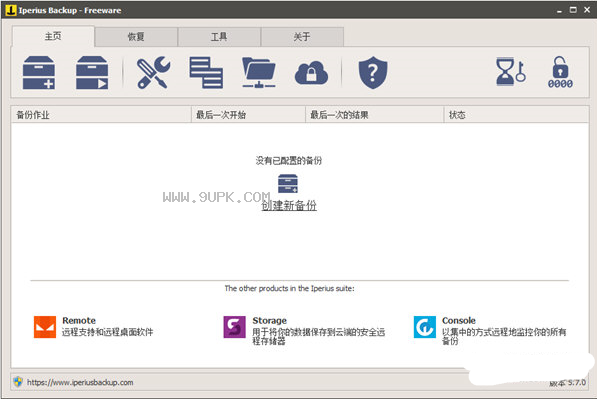Switch to the 恢复 tab

tap(136, 37)
